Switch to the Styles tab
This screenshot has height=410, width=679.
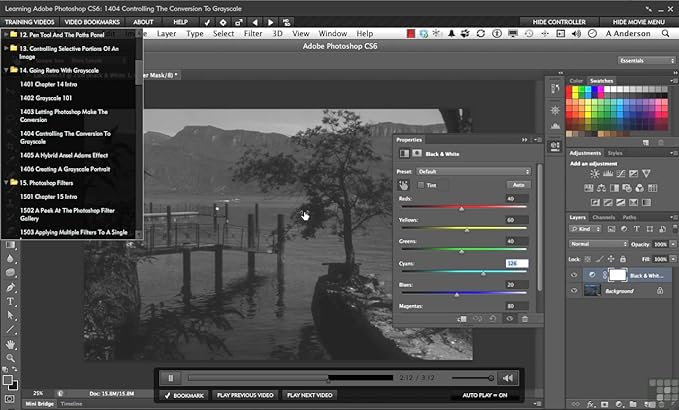[x=614, y=153]
